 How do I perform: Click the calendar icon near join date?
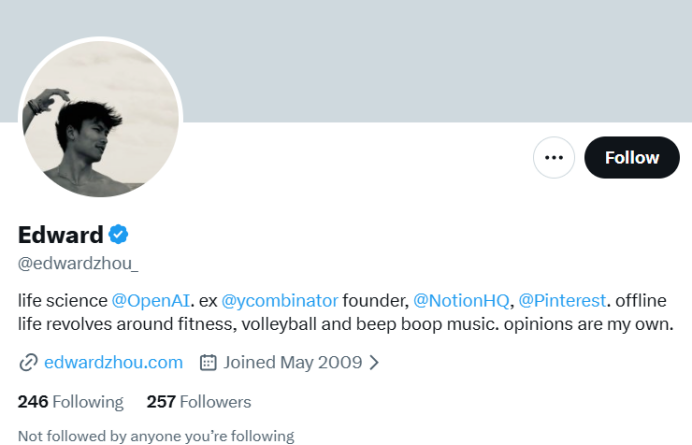[208, 362]
